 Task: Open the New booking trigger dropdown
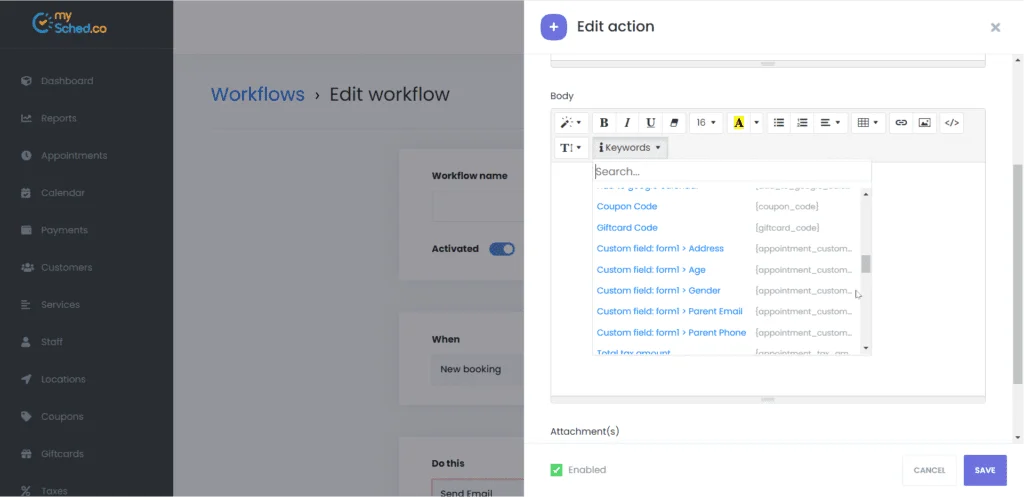tap(478, 369)
